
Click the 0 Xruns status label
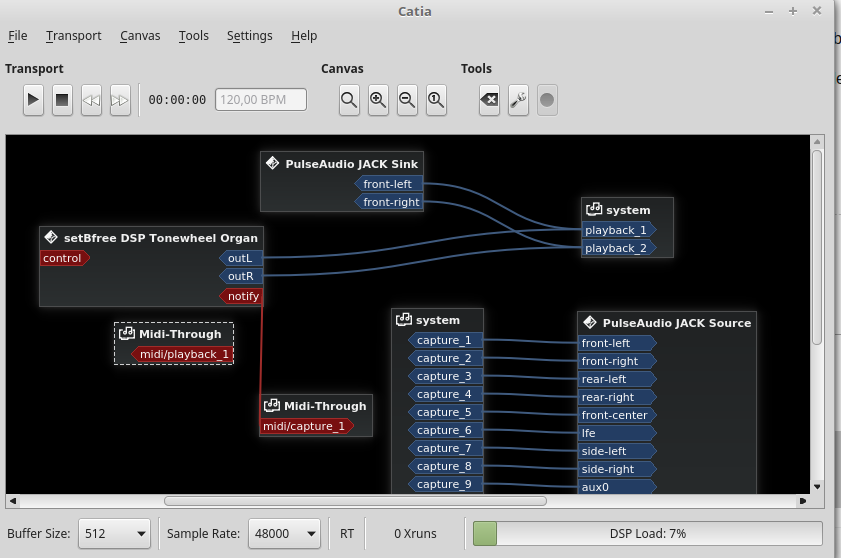pos(415,534)
